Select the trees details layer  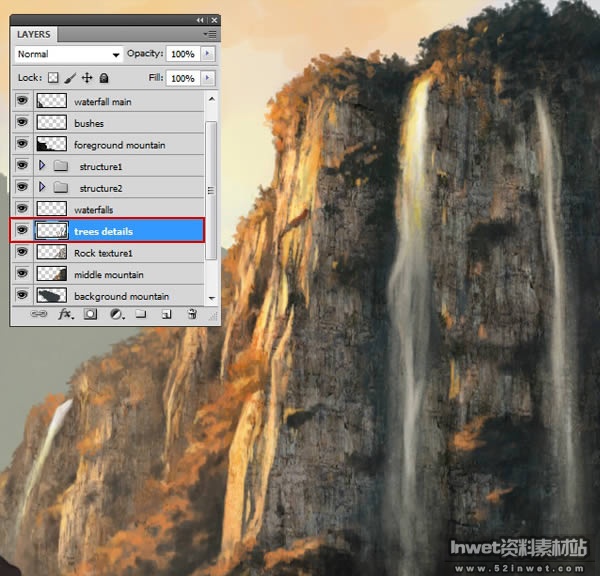tap(108, 231)
